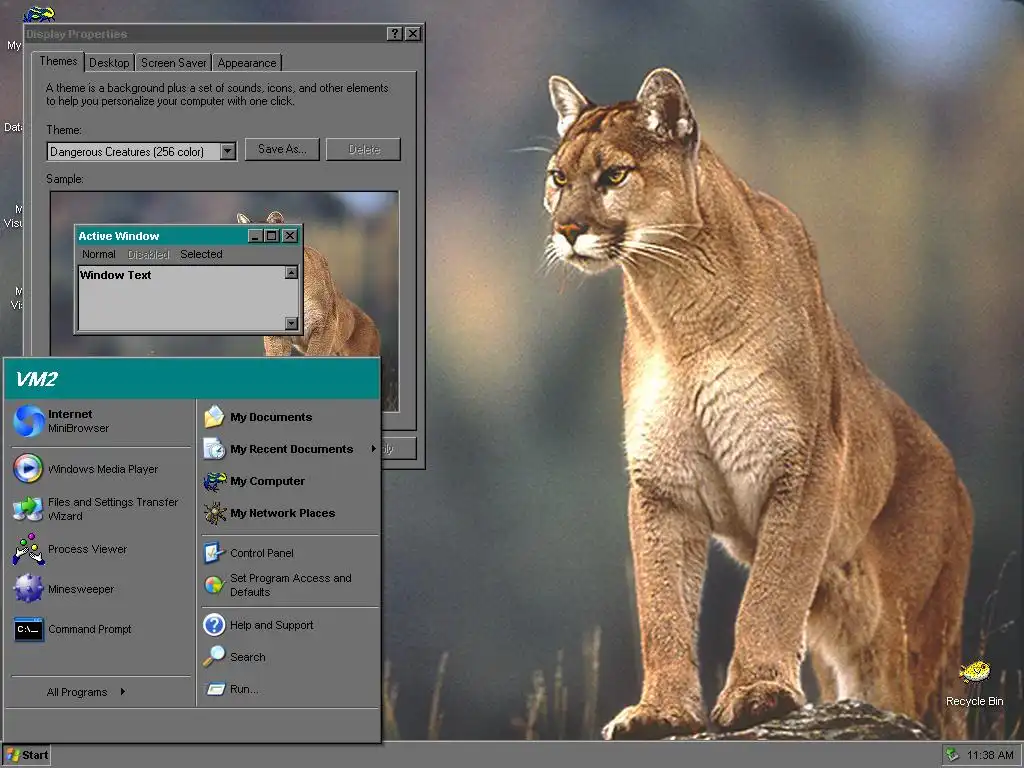Click the Save As... button

282,149
